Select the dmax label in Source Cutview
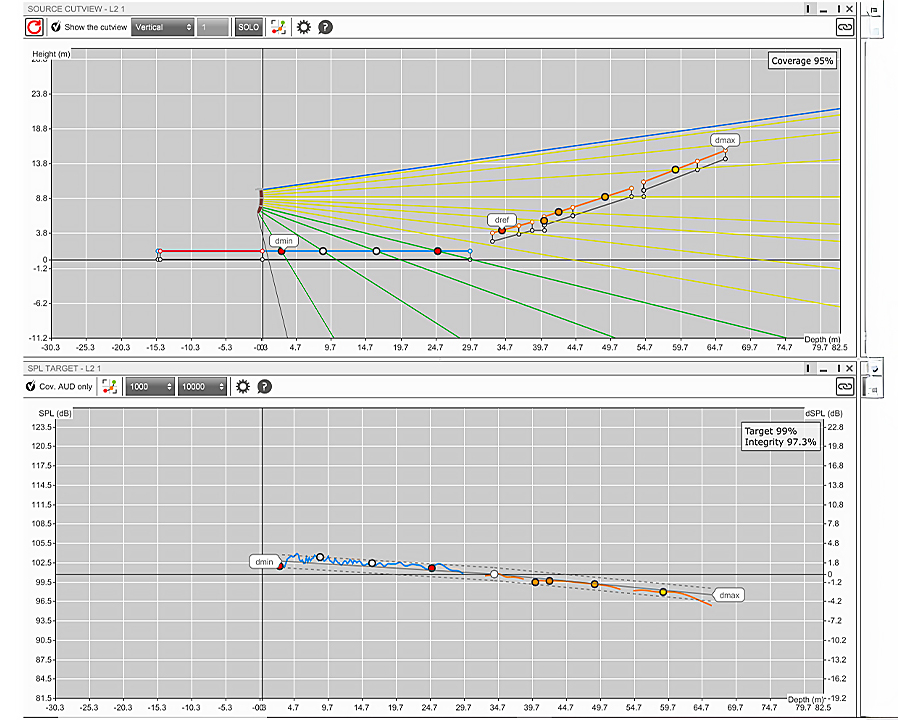The height and width of the screenshot is (720, 898). [725, 141]
